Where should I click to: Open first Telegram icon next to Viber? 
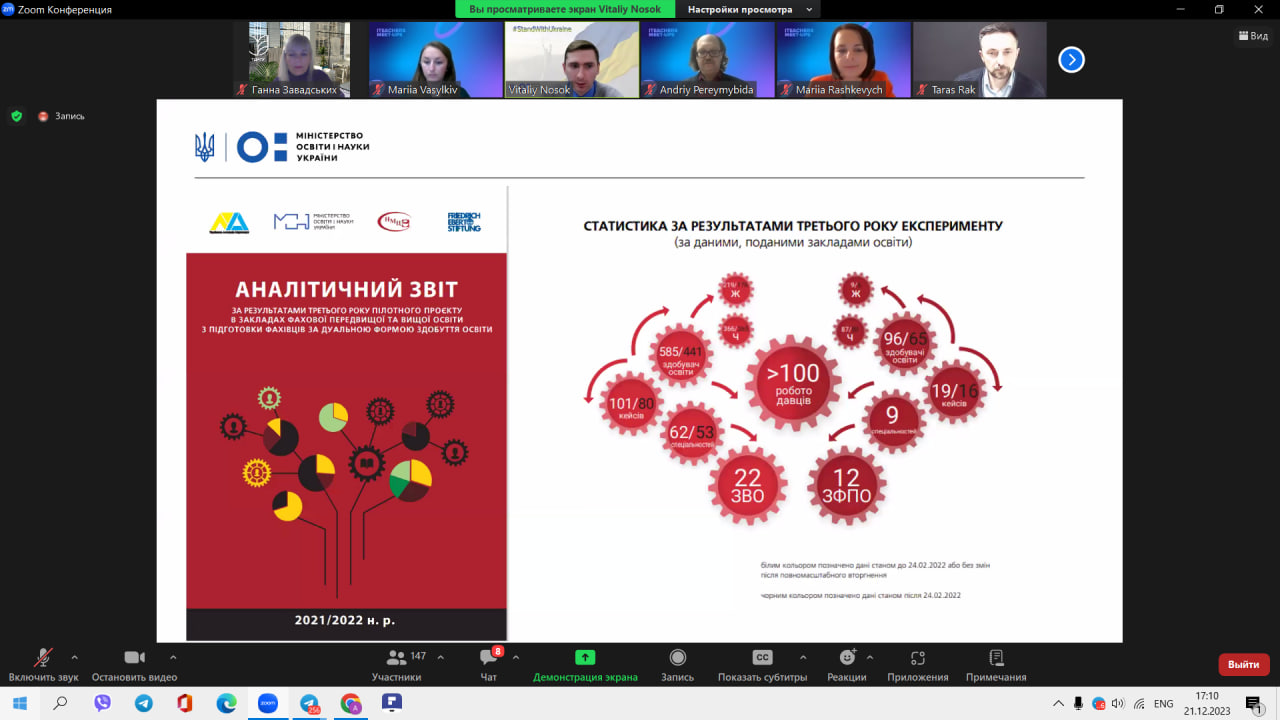(143, 703)
